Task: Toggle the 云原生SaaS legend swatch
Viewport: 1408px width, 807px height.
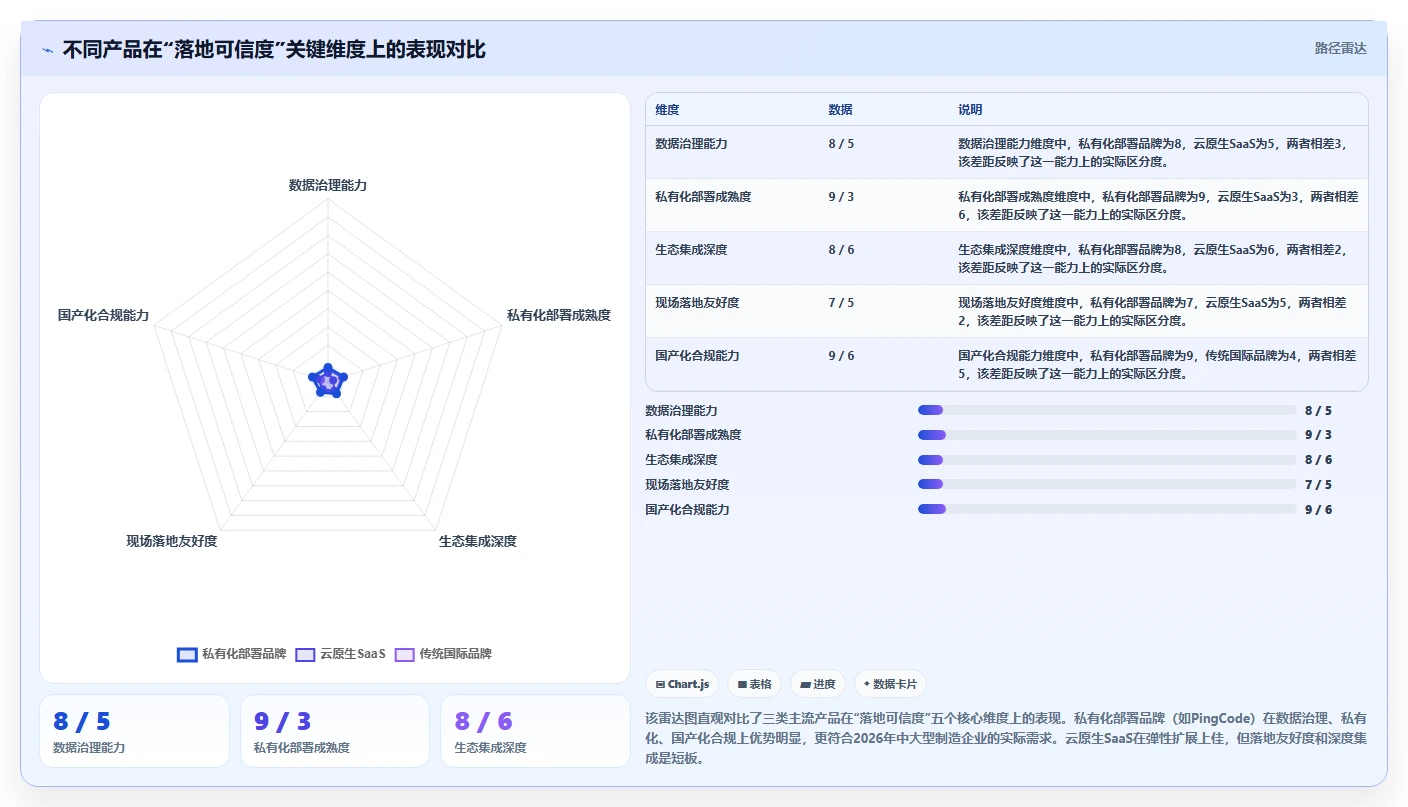Action: coord(305,654)
